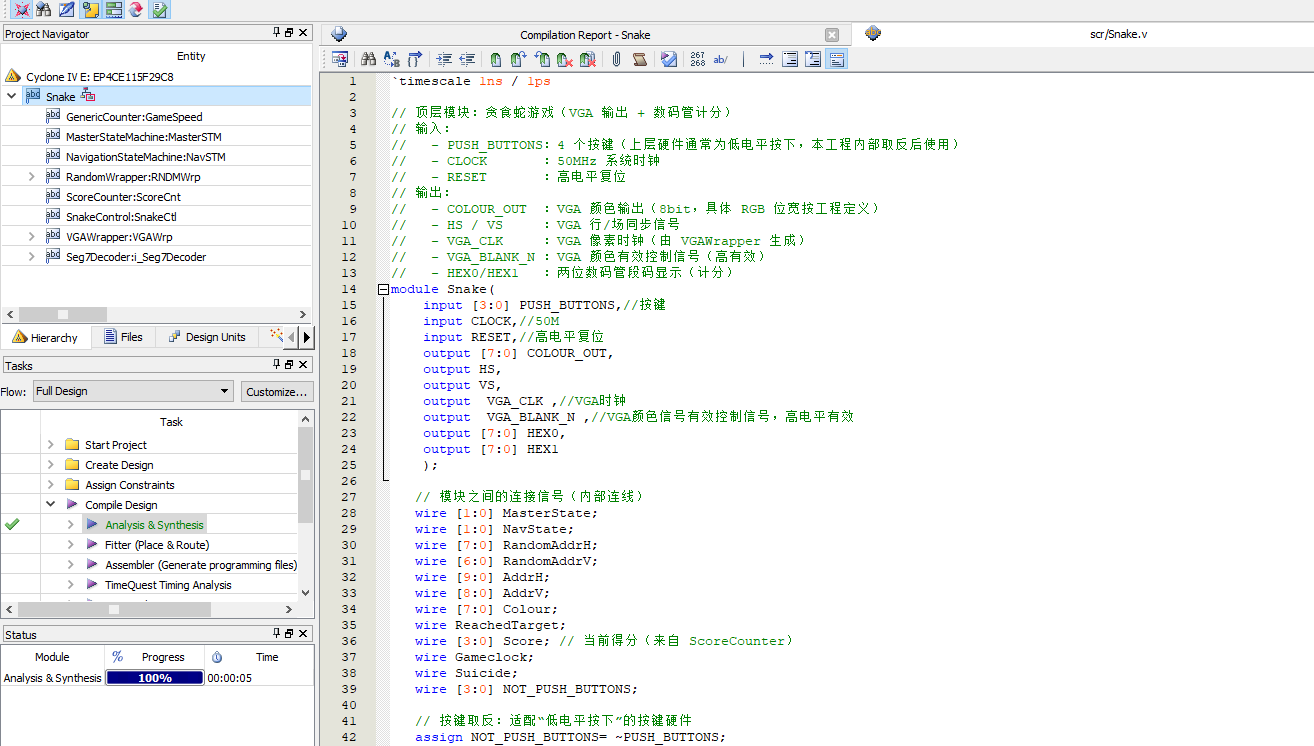Click the matching-brace jump icon
1314x746 pixels.
pos(415,59)
